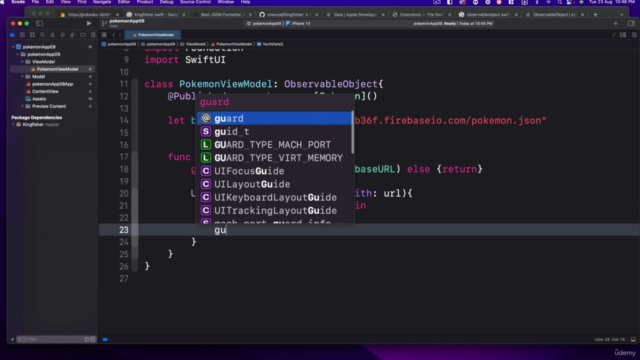Go back in editor history
Screen dimensions: 640x360
pyautogui.click(x=114, y=35)
